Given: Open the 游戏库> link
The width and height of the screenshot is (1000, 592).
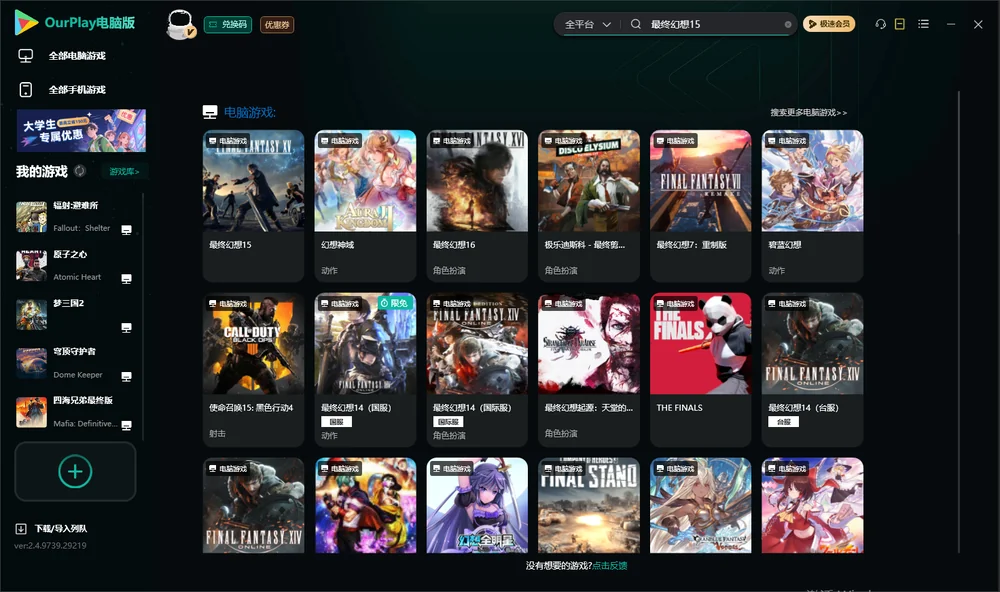Looking at the screenshot, I should (x=124, y=172).
